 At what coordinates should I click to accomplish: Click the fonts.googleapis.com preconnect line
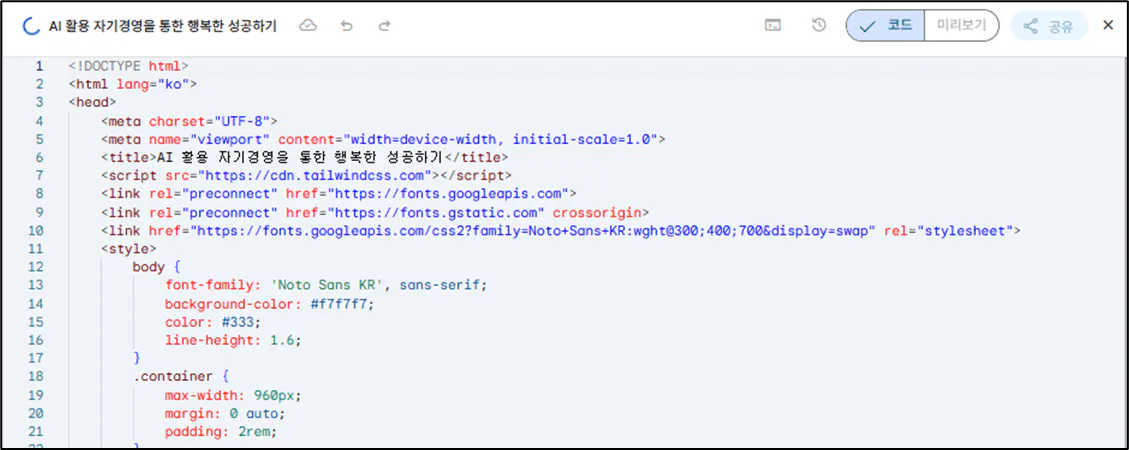(x=339, y=194)
